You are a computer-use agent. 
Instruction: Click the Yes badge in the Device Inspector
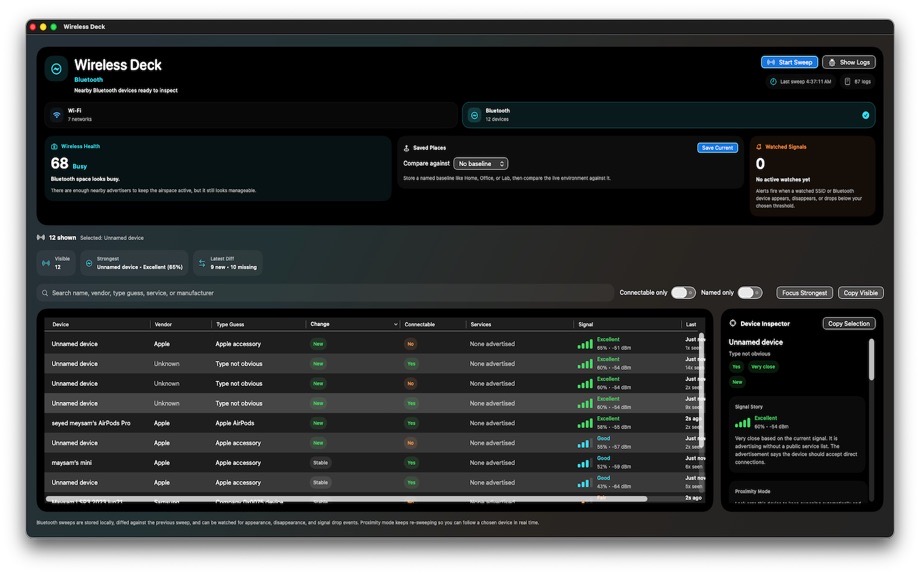coord(736,367)
